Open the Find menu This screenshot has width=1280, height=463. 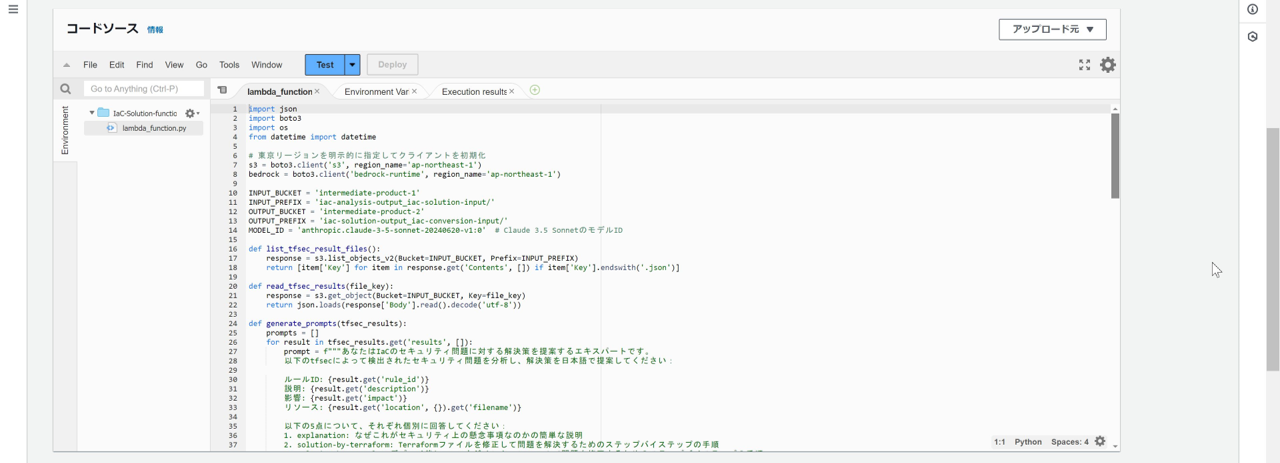(145, 65)
